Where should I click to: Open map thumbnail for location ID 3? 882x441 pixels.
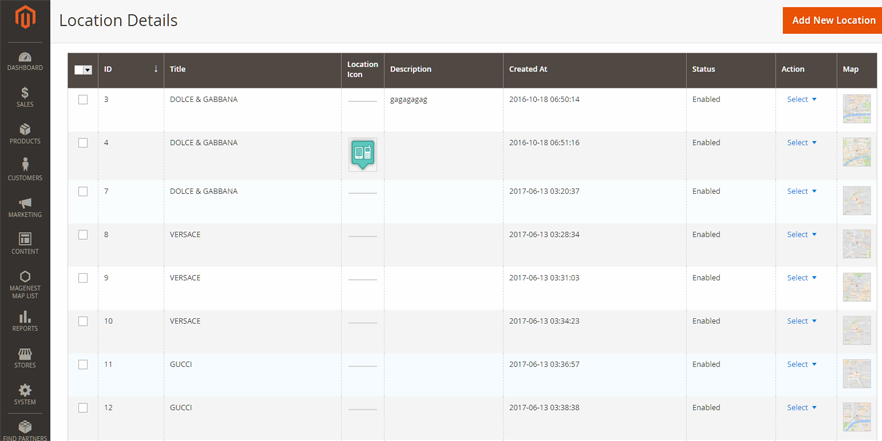(x=857, y=109)
